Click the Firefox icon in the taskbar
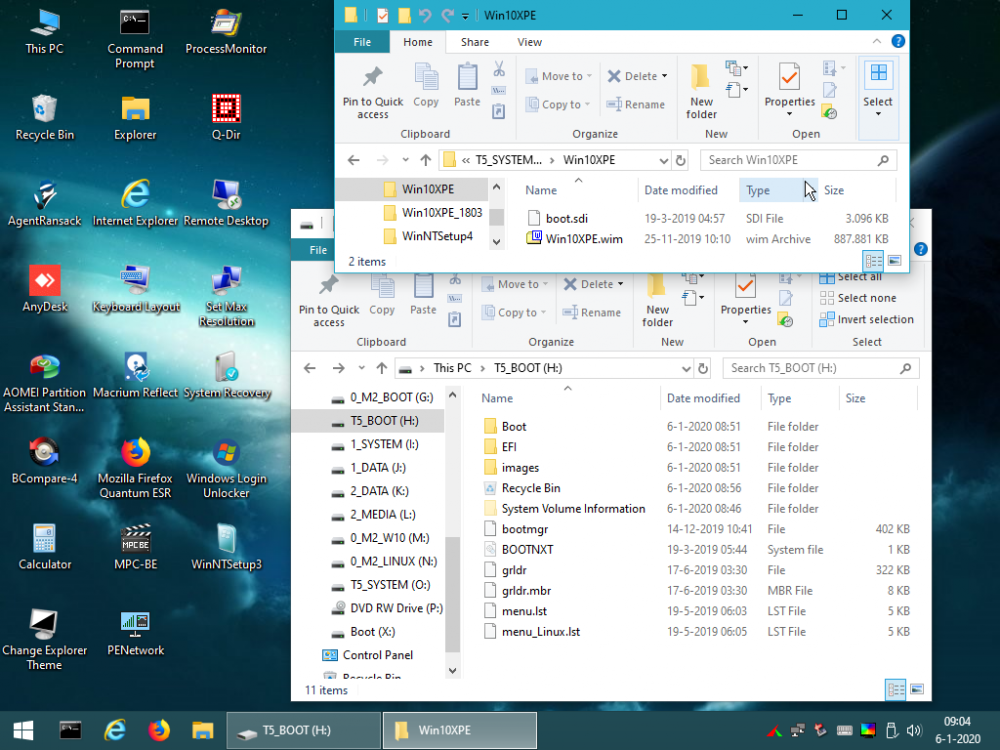Image resolution: width=1000 pixels, height=750 pixels. tap(159, 730)
